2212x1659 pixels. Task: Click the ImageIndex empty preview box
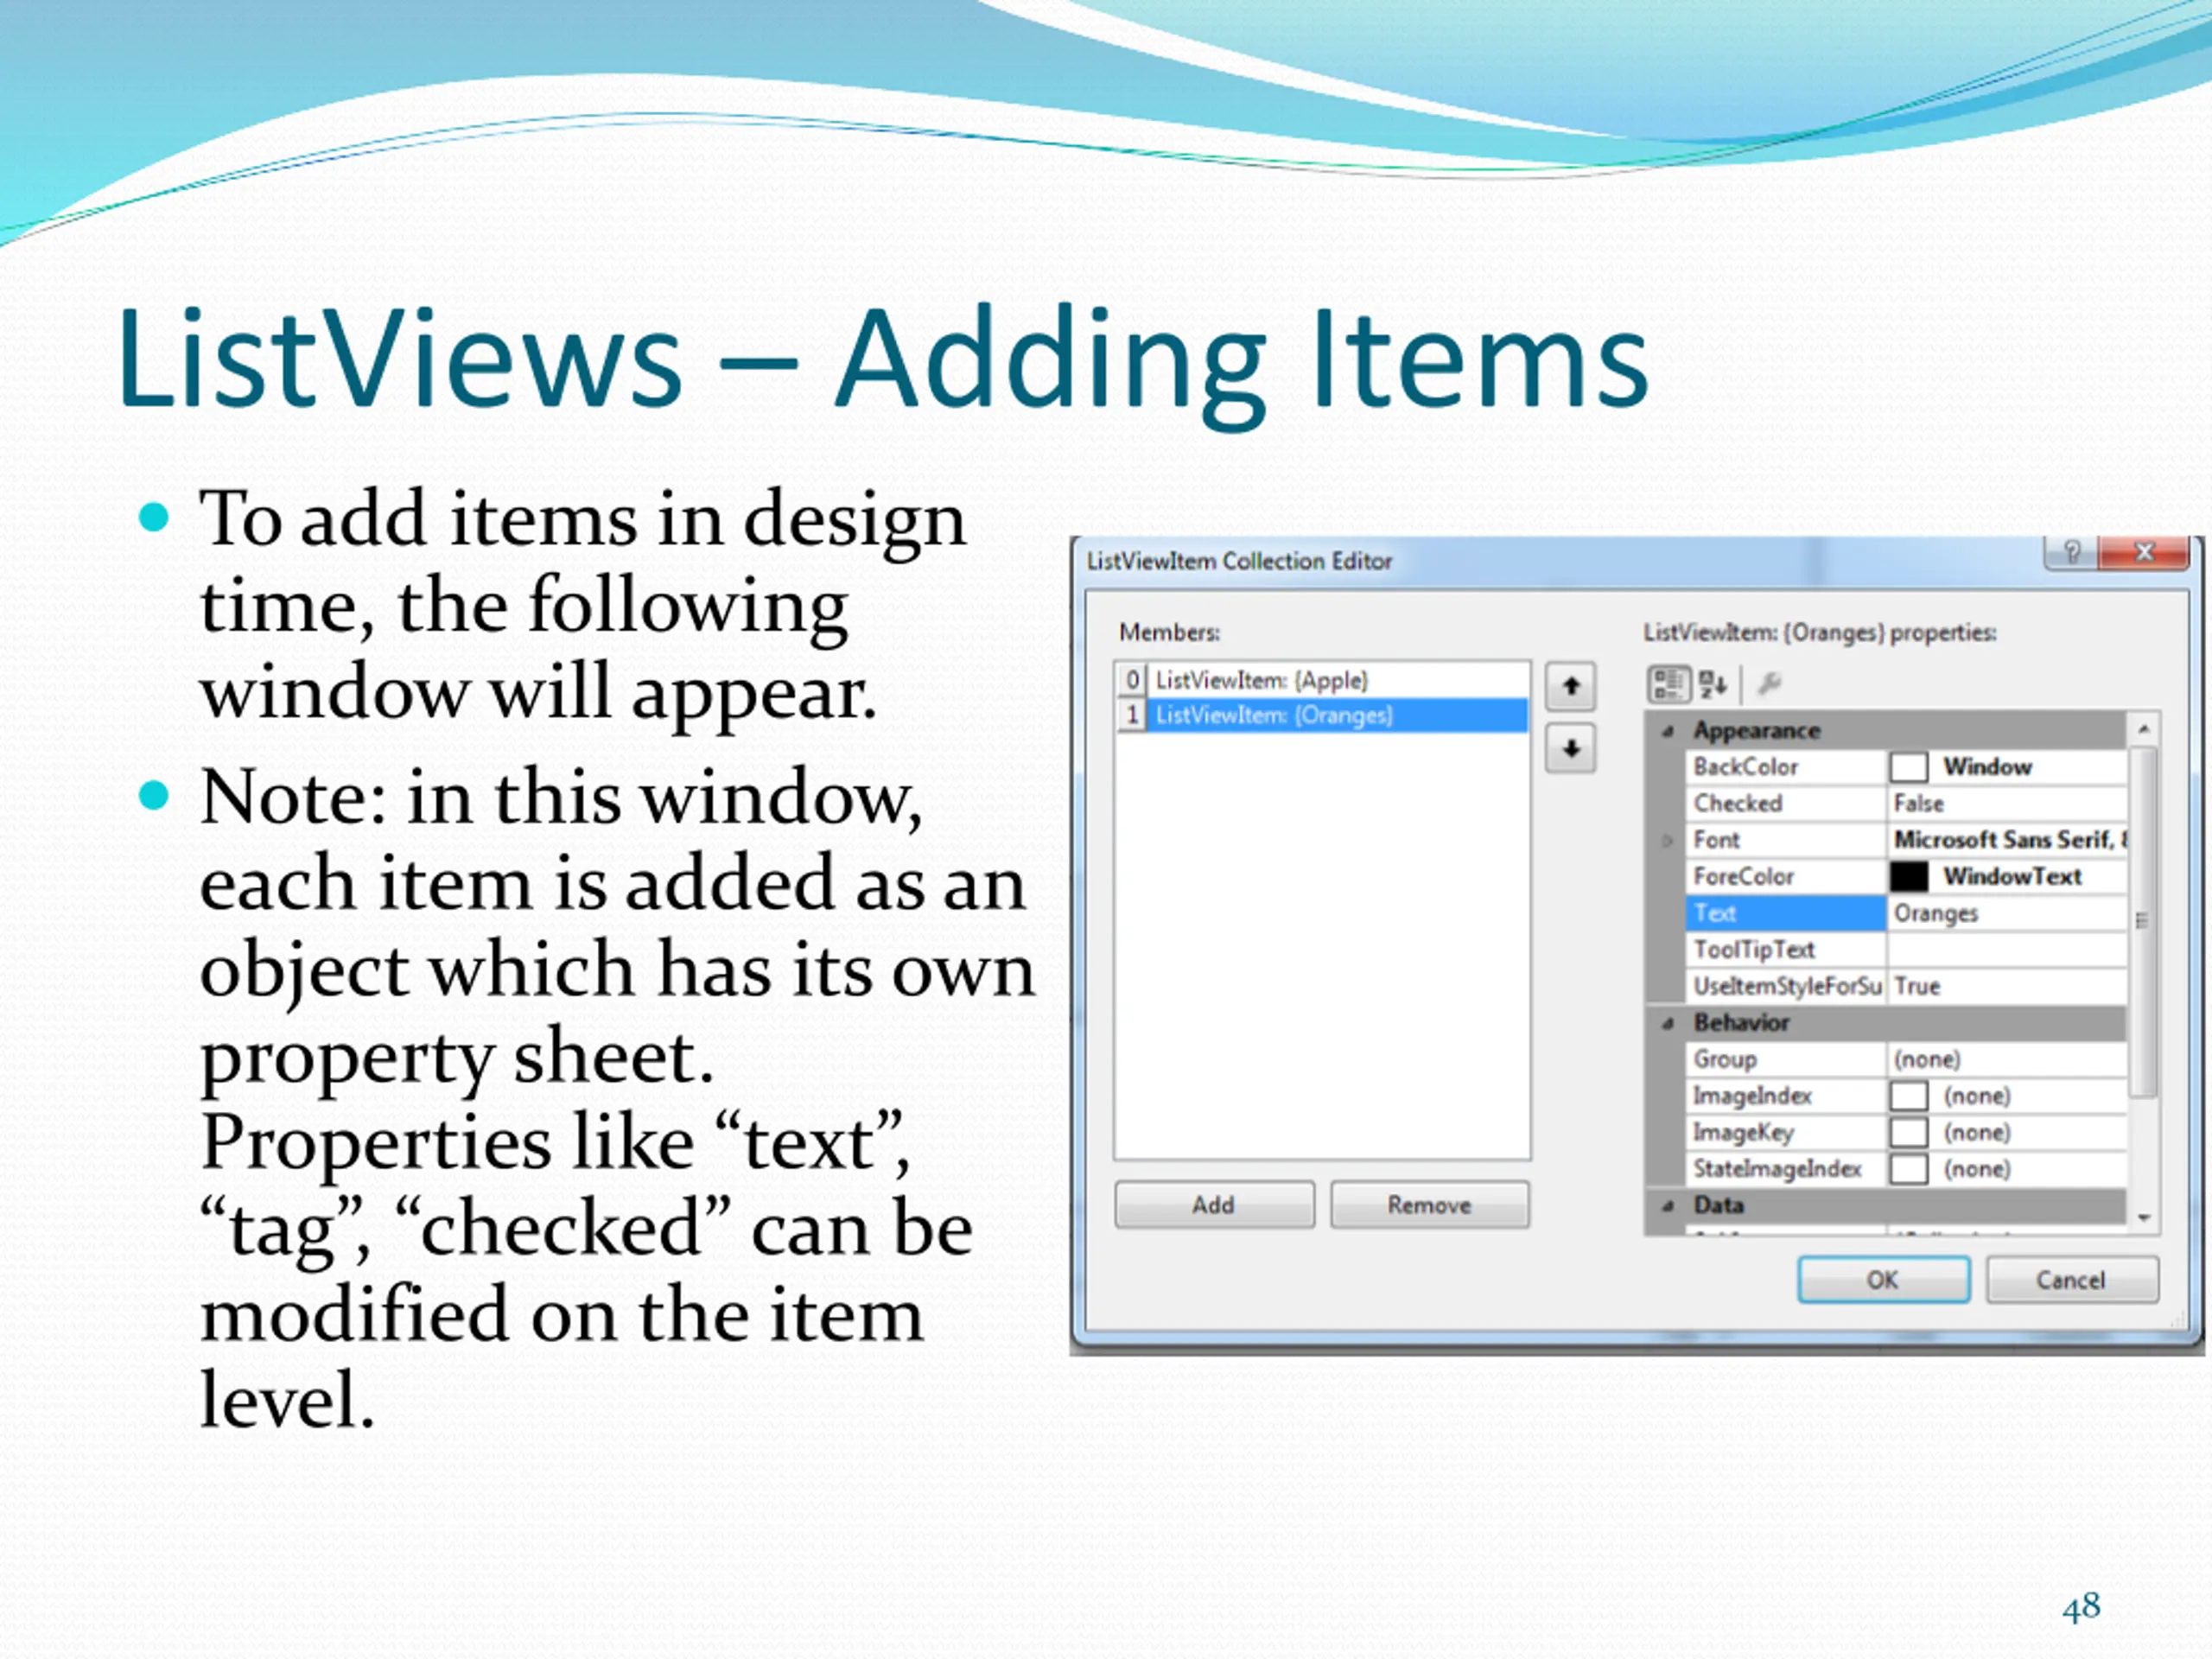[x=1908, y=1096]
